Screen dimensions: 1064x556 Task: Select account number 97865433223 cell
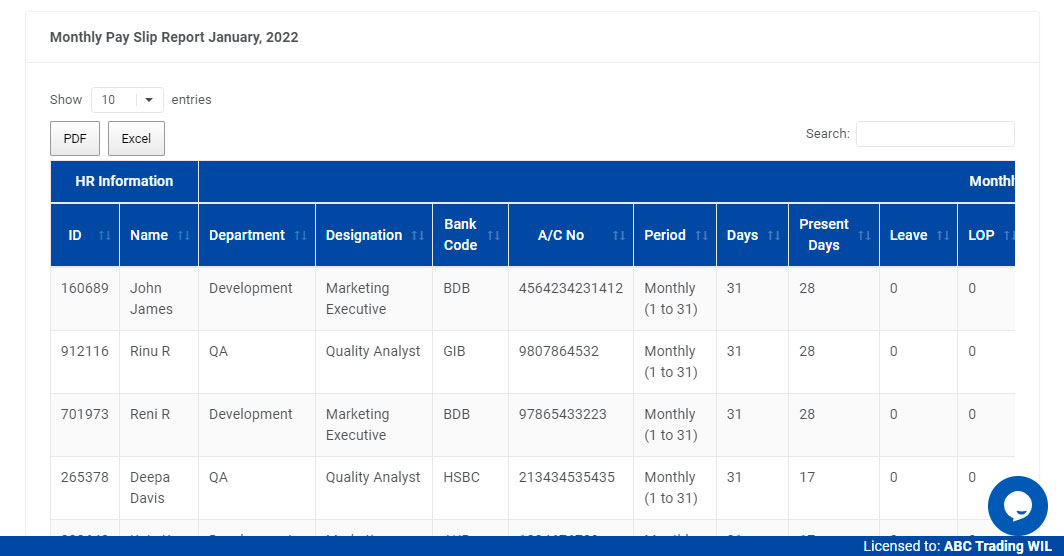(x=562, y=414)
